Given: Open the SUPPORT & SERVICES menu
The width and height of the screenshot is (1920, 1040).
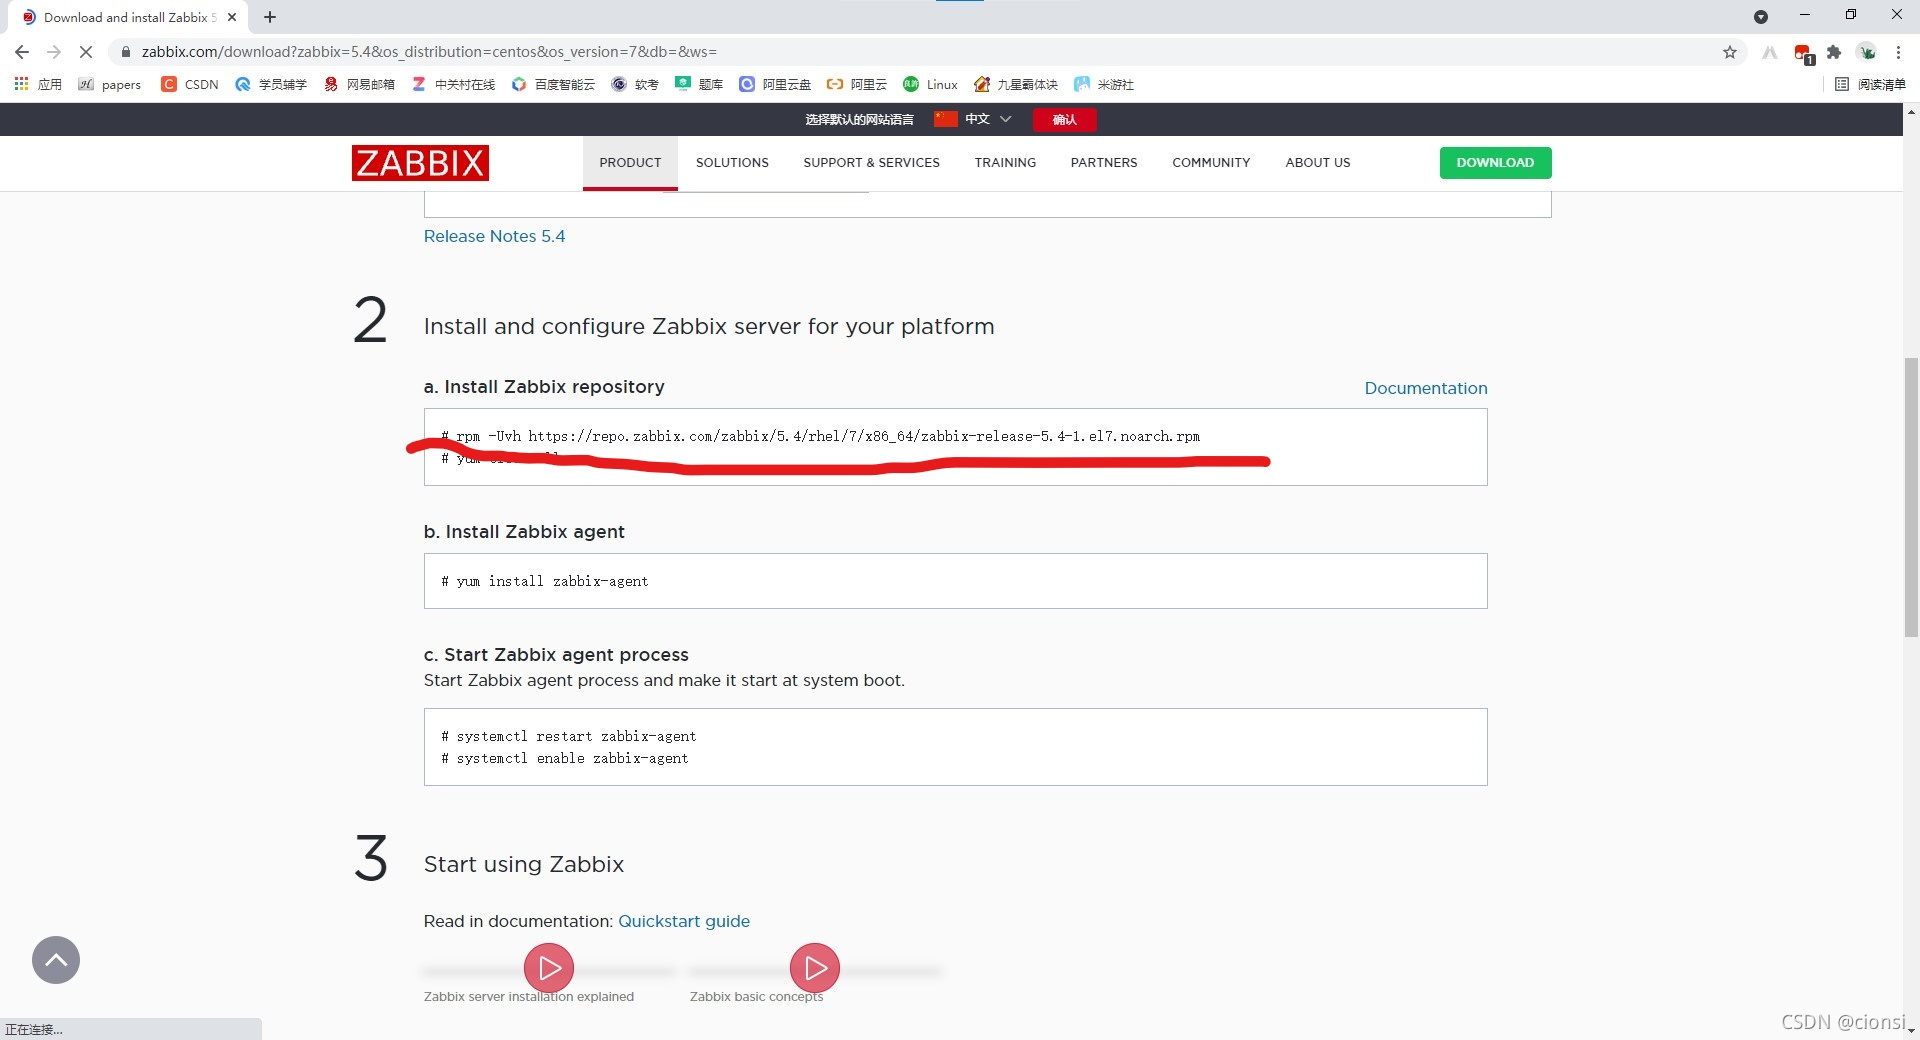Looking at the screenshot, I should point(871,162).
